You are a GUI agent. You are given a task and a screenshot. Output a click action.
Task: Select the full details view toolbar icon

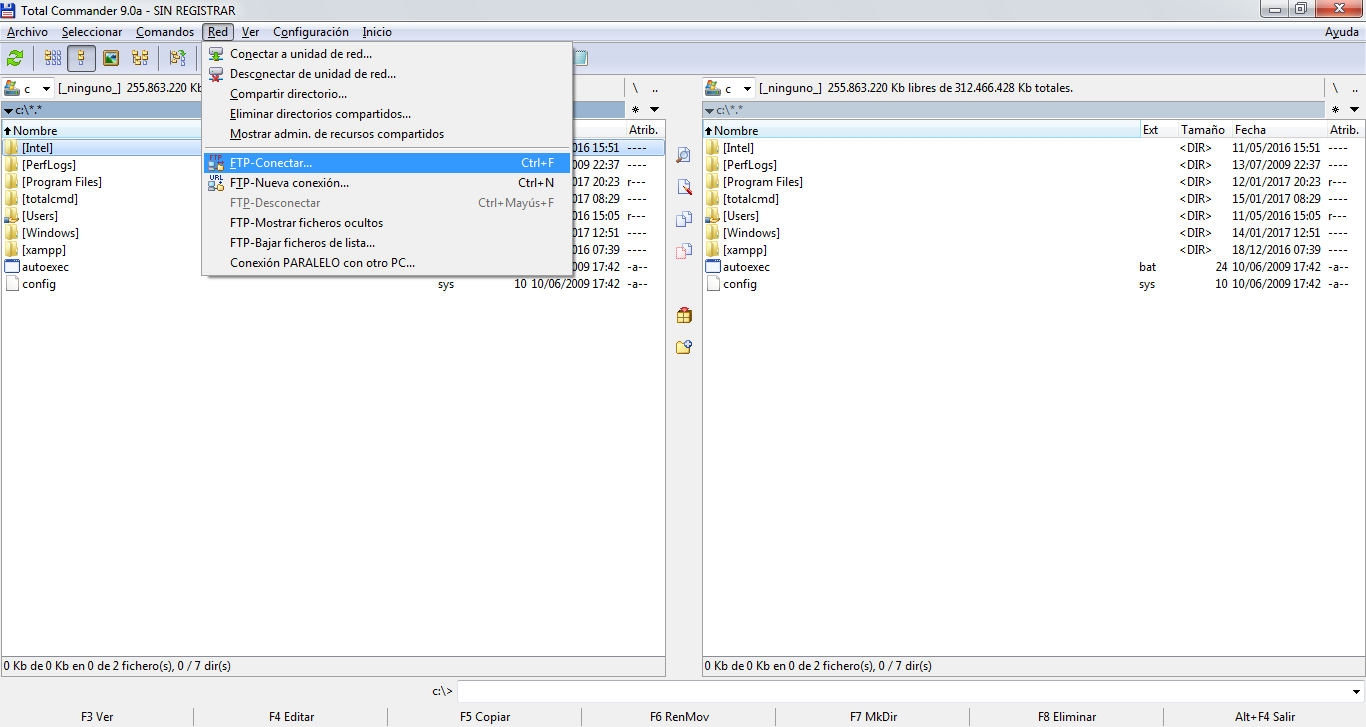[82, 58]
